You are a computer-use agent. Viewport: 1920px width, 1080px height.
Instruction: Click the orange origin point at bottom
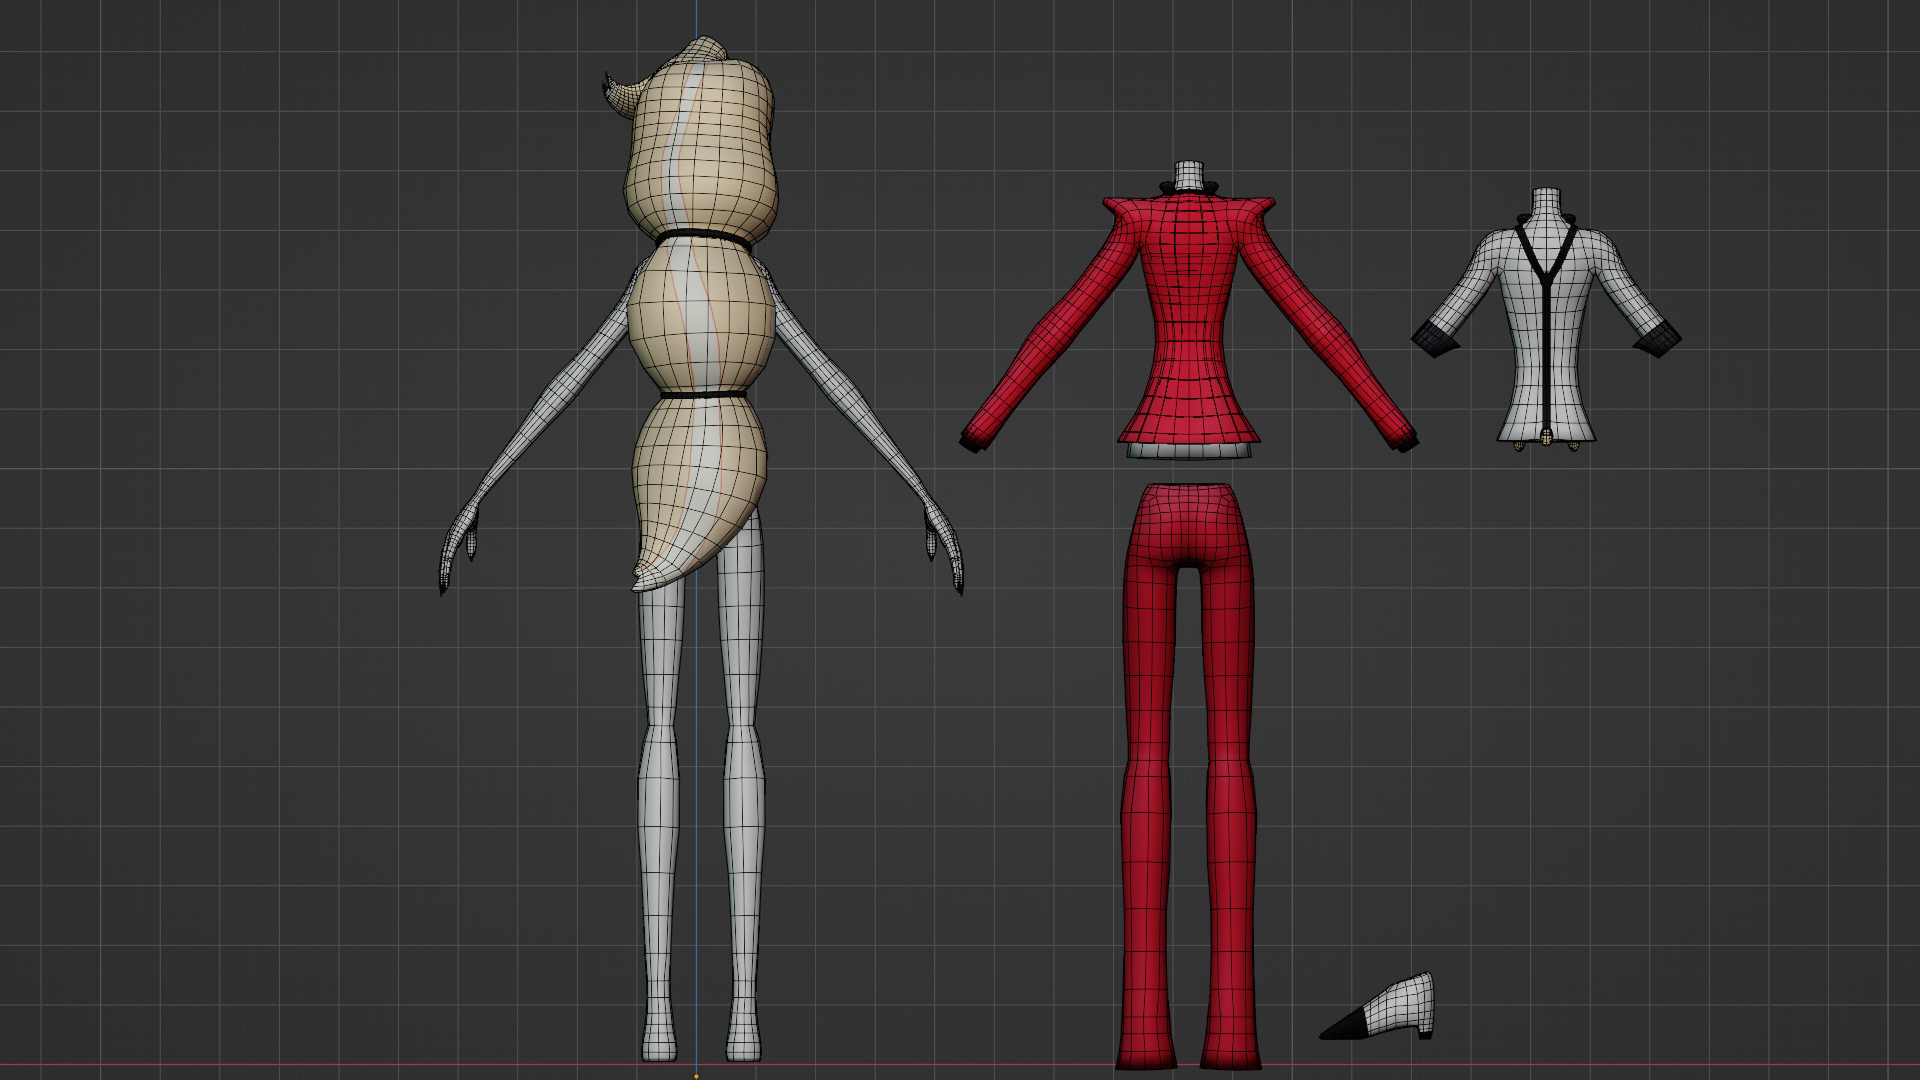pos(697,1076)
